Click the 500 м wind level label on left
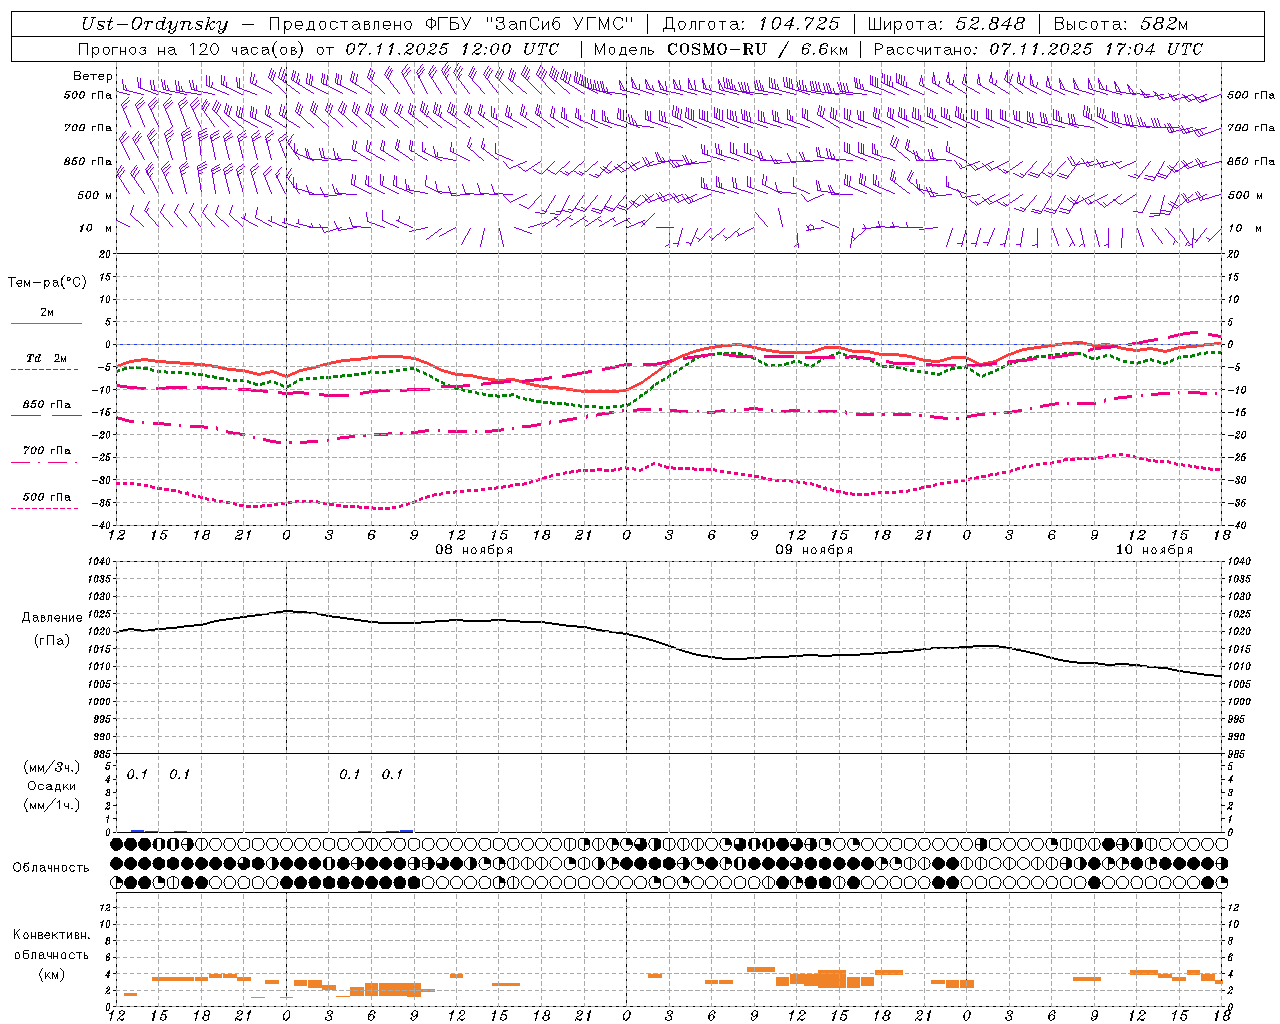Image resolution: width=1280 pixels, height=1024 pixels. (95, 195)
